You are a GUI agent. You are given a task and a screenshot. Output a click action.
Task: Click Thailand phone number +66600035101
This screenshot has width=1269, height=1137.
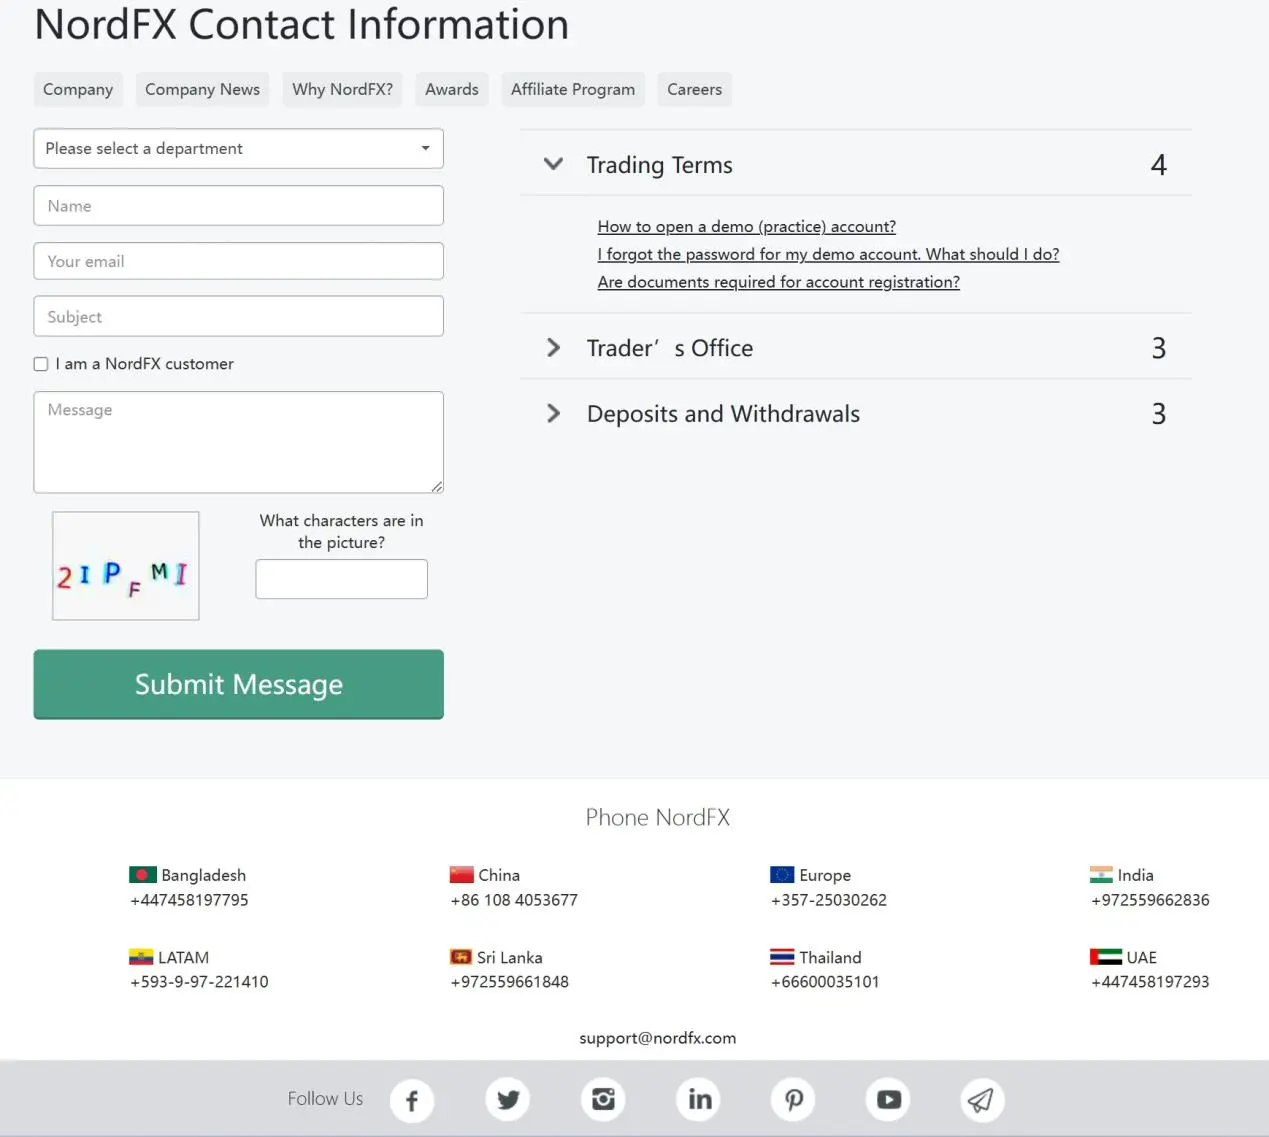(825, 982)
